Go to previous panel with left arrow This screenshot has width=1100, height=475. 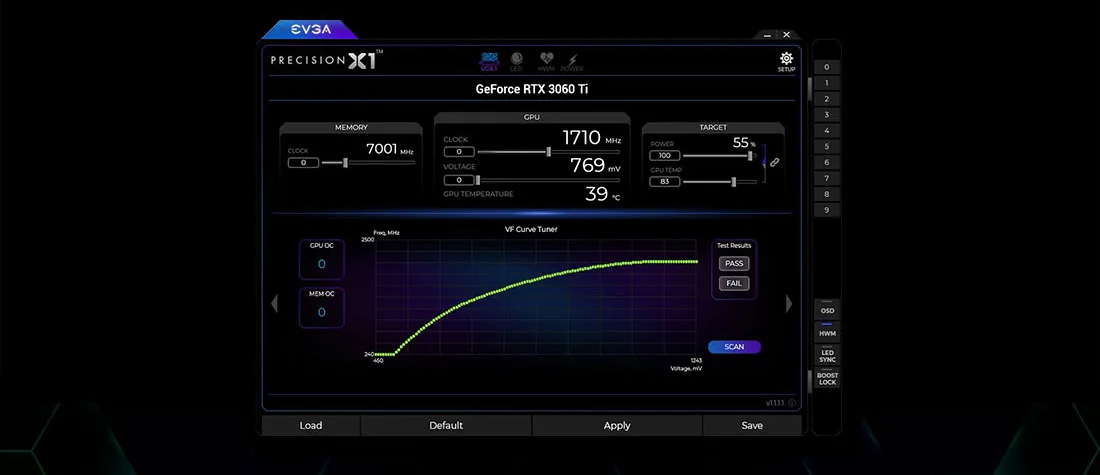pos(274,303)
